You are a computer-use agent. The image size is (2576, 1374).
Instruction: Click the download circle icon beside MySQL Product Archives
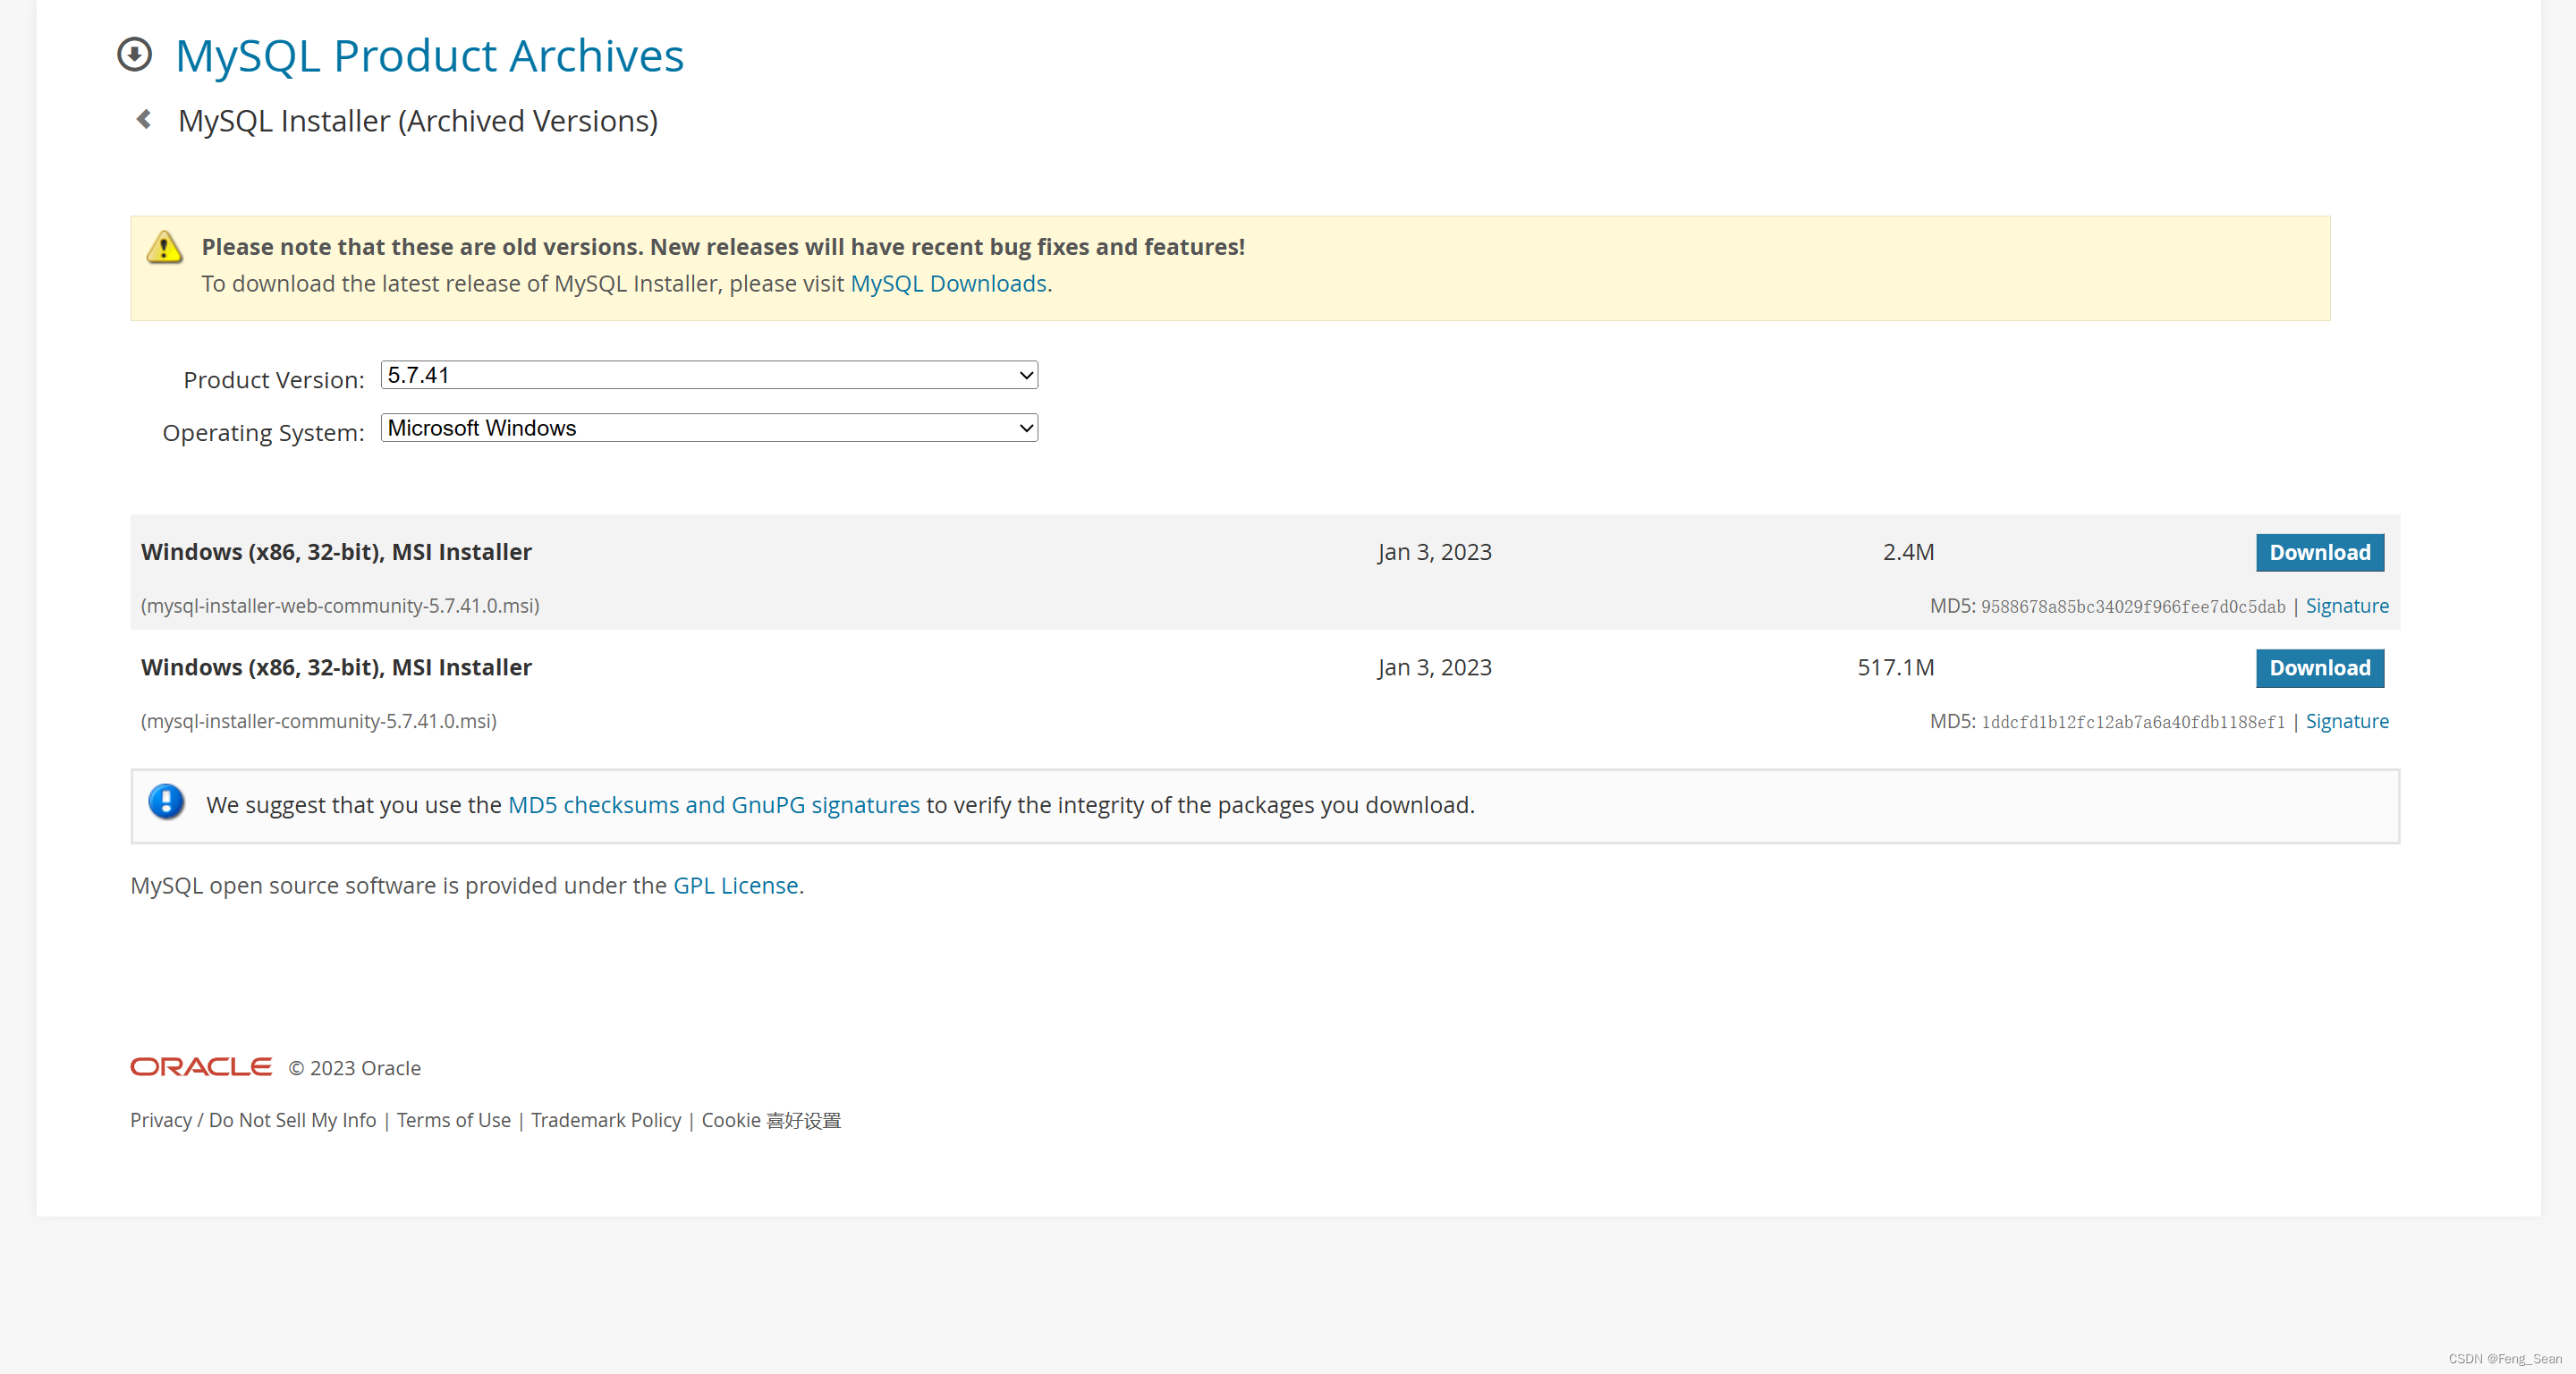point(134,55)
